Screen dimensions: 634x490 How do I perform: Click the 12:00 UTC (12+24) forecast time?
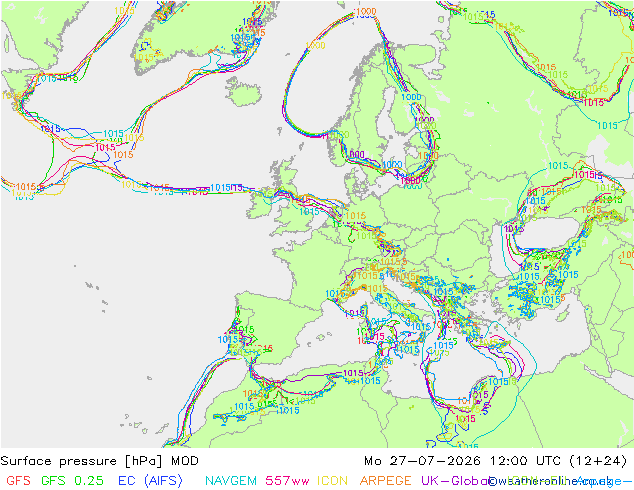[x=558, y=461]
